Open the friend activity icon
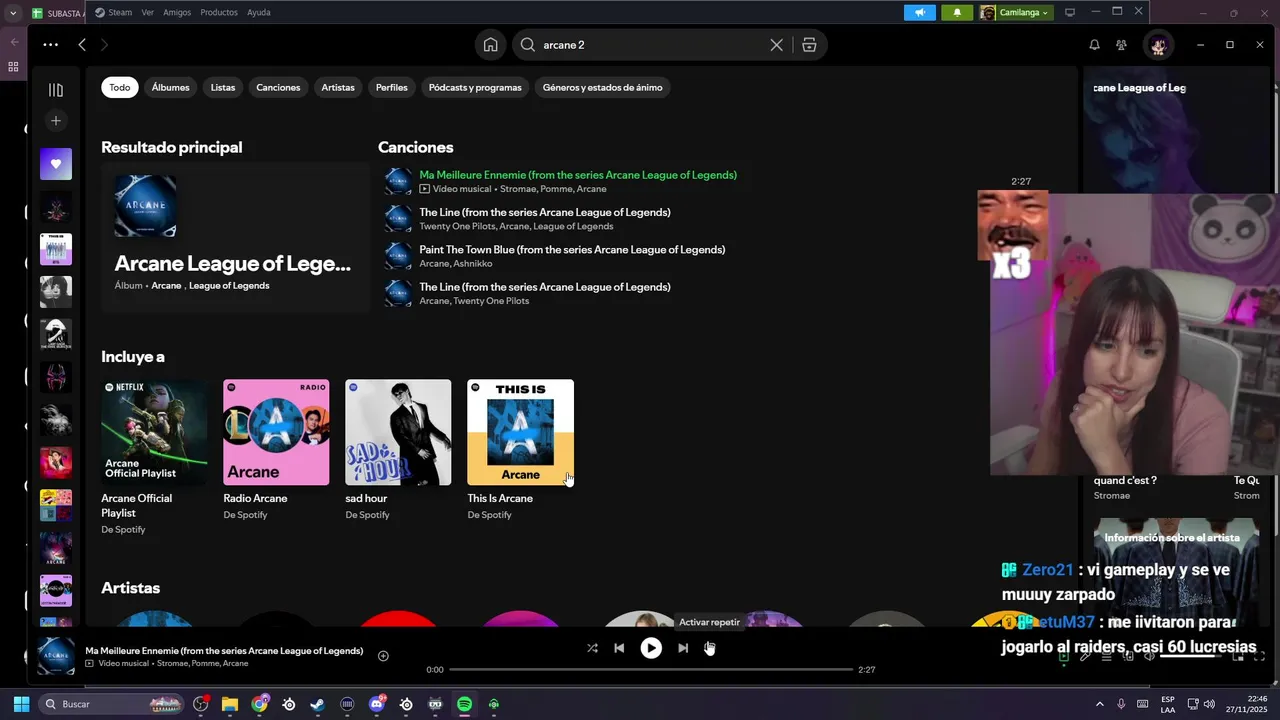This screenshot has width=1280, height=720. 1121,45
